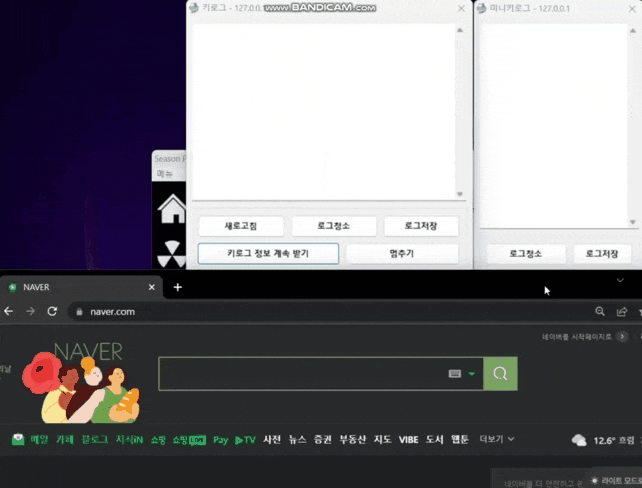642x488 pixels.
Task: Click the green search button
Action: [500, 373]
